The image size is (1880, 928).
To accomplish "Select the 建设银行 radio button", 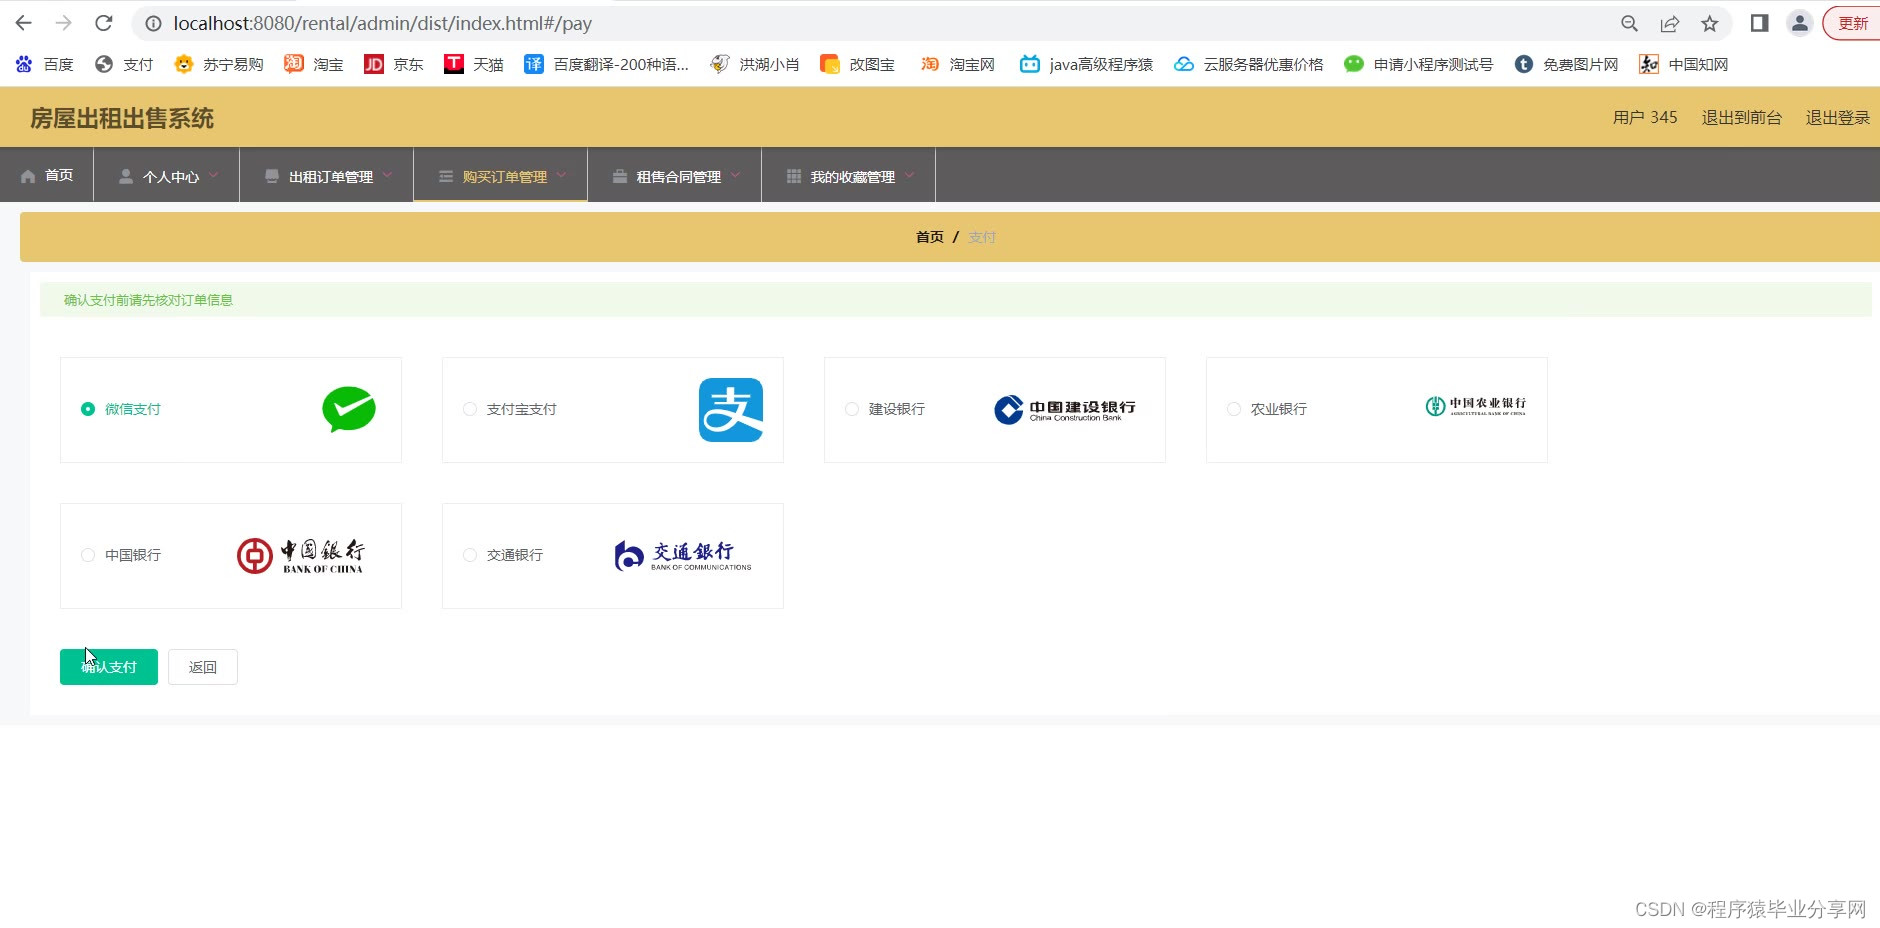I will click(x=852, y=409).
